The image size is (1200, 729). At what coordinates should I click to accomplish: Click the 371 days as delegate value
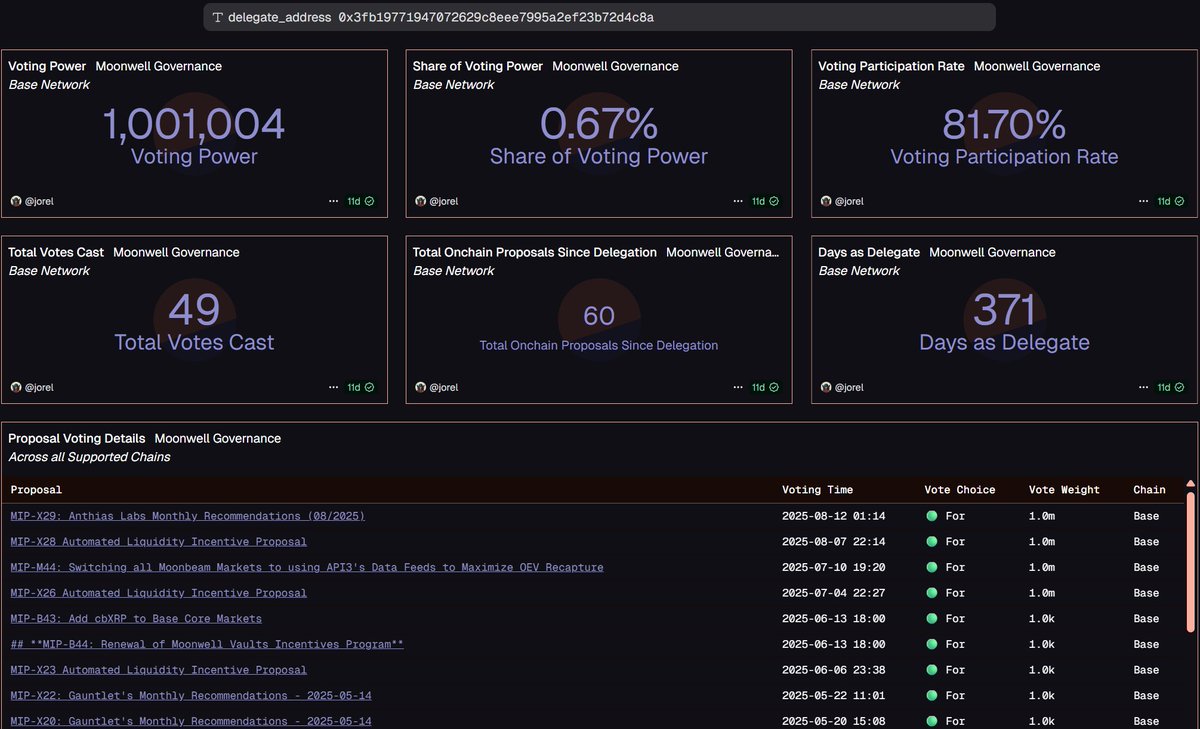pyautogui.click(x=1004, y=310)
